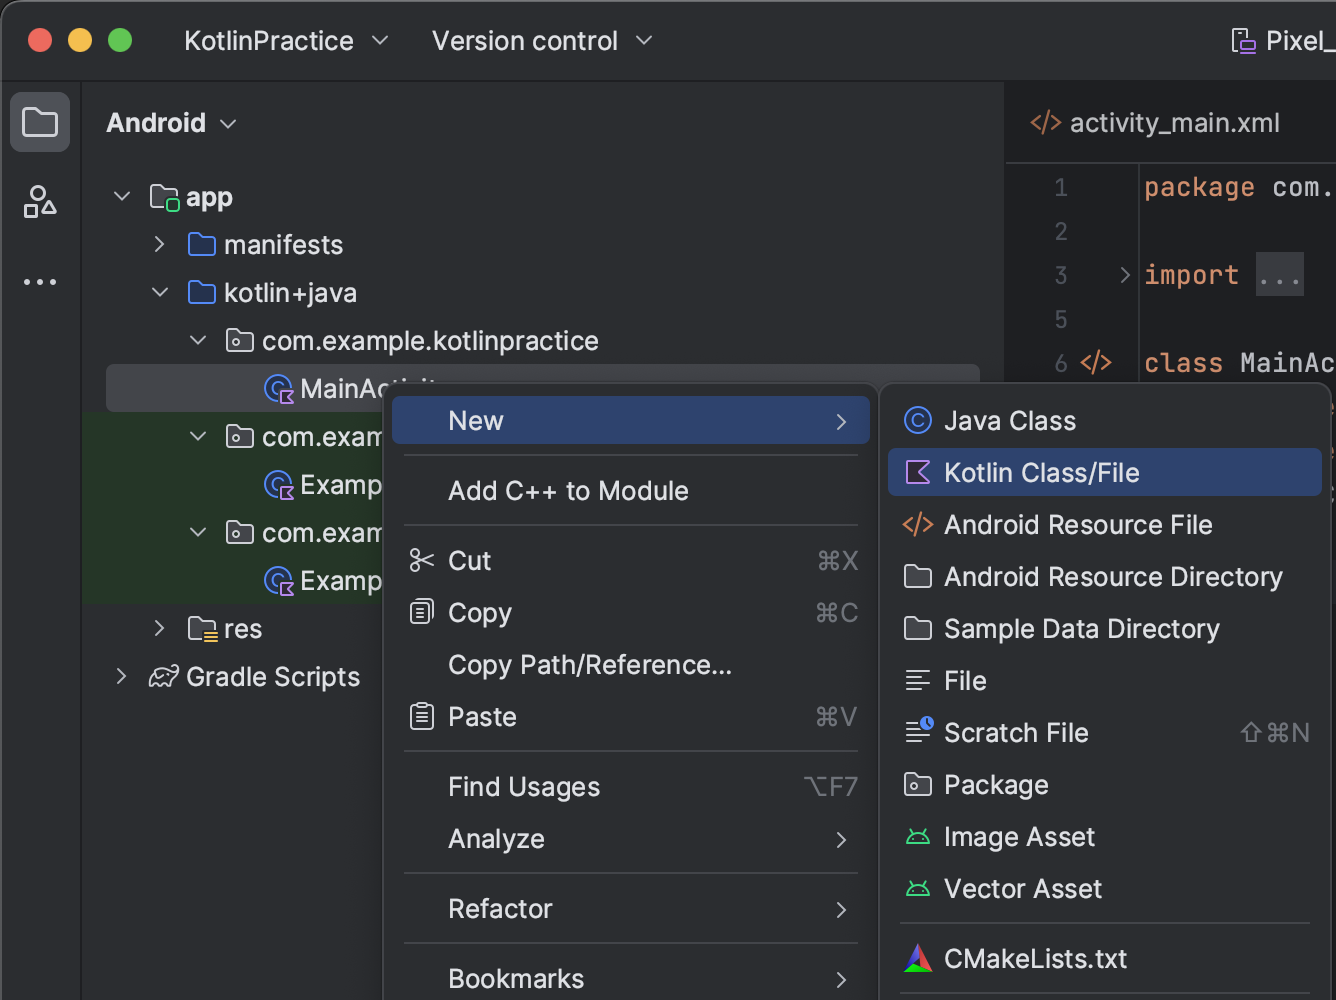
Task: Expand the manifests folder
Action: click(160, 245)
